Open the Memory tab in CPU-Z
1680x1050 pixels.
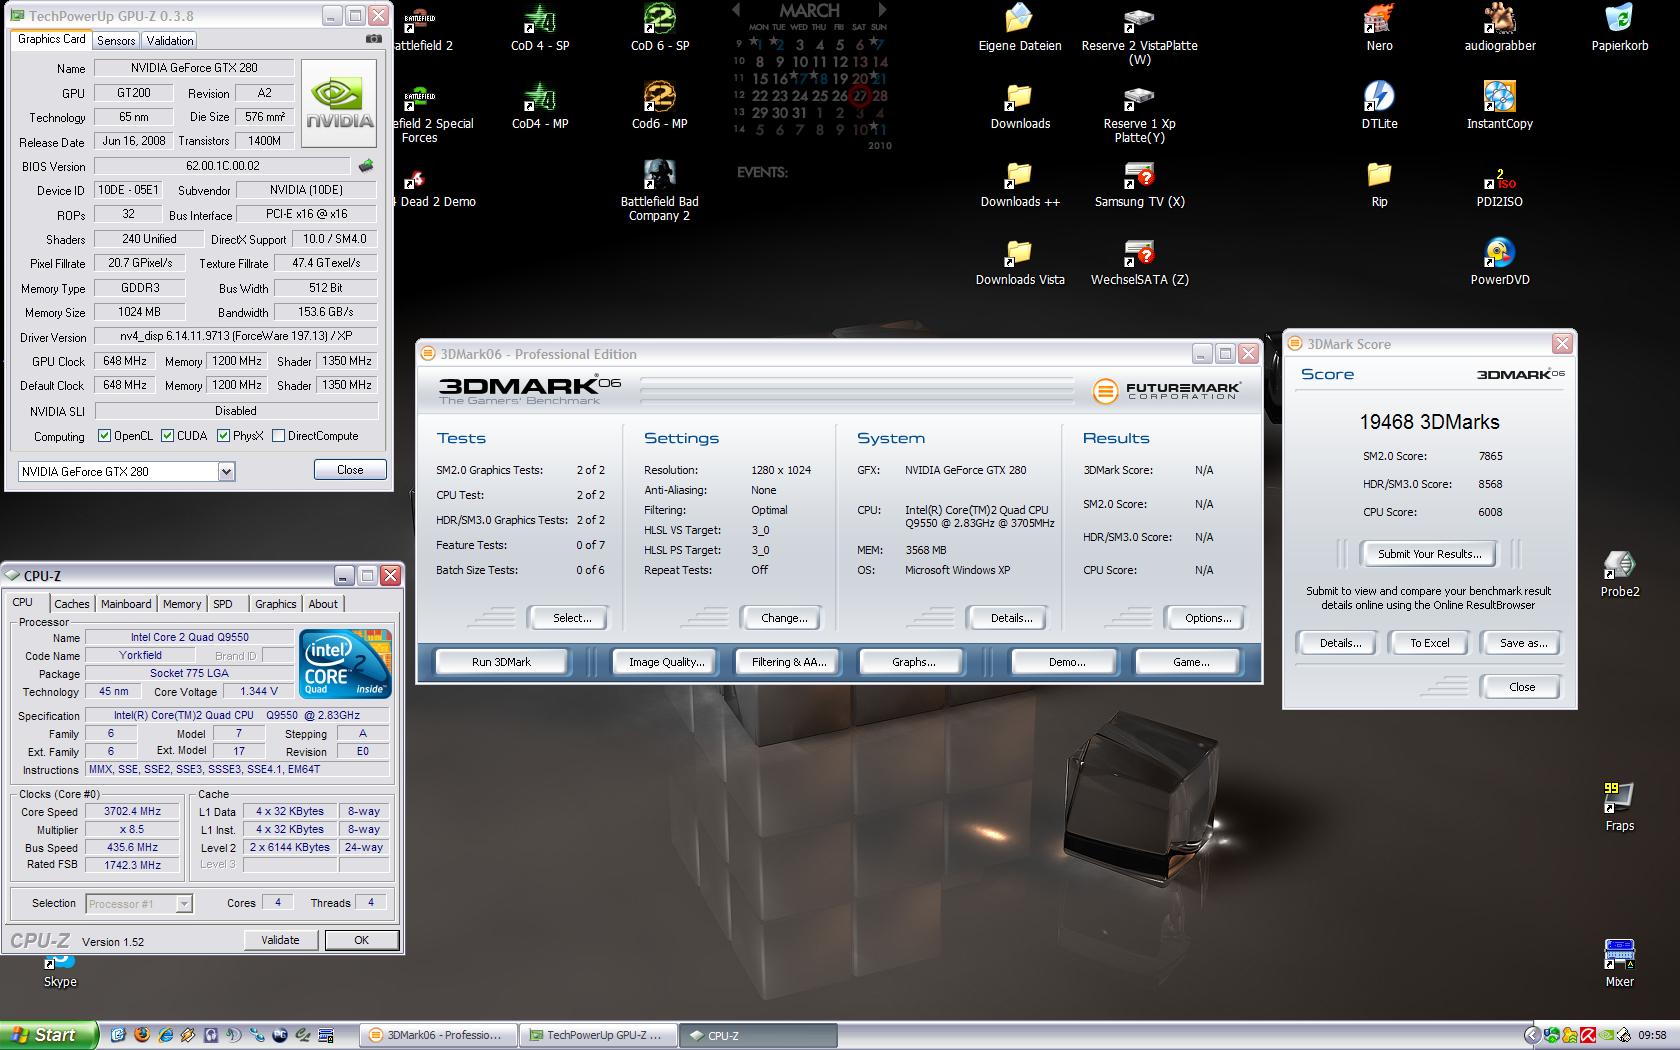click(x=182, y=604)
